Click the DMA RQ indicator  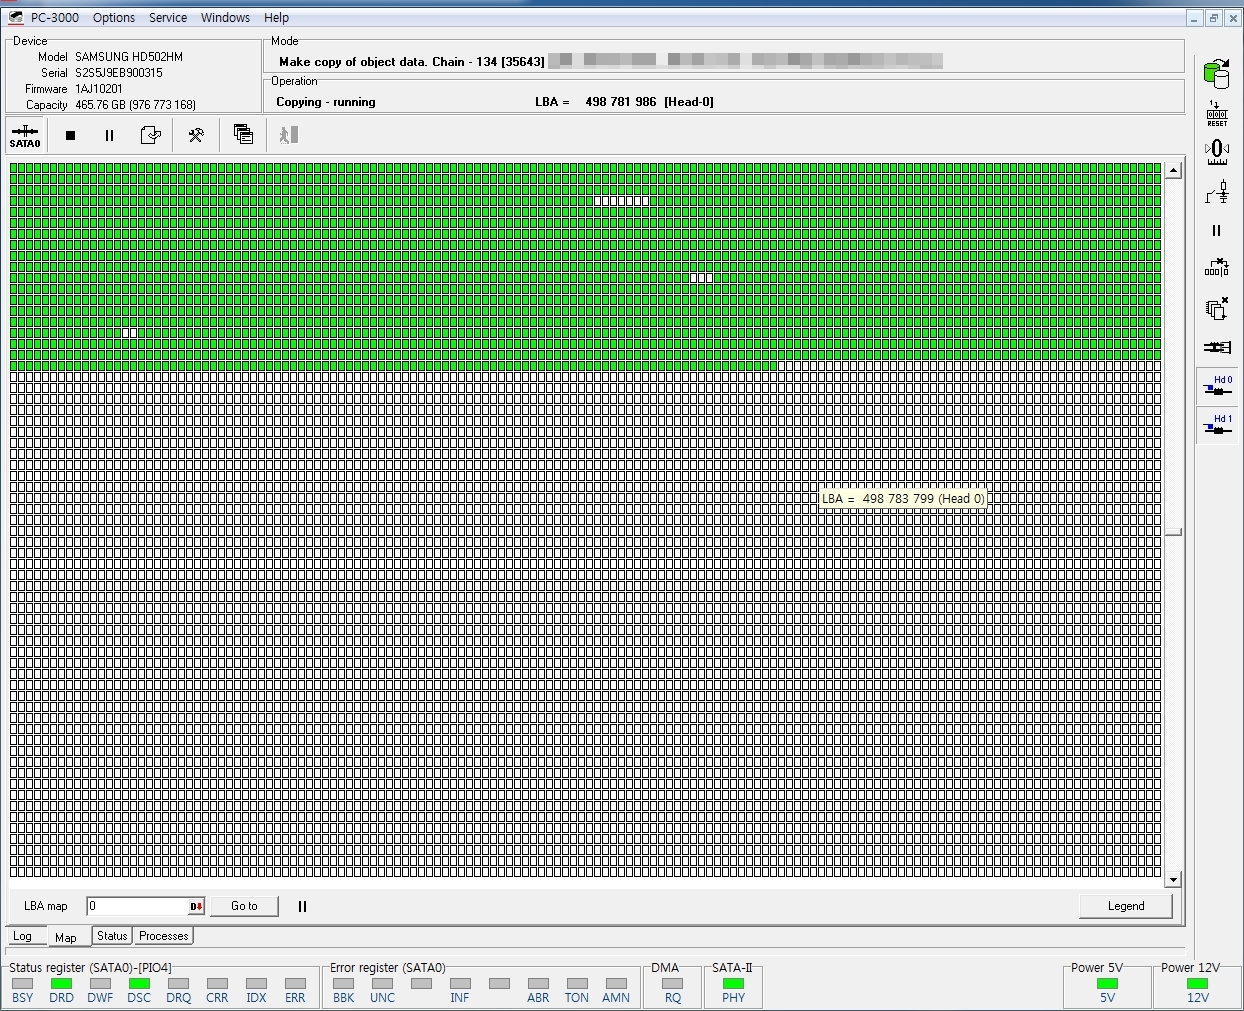tap(673, 984)
